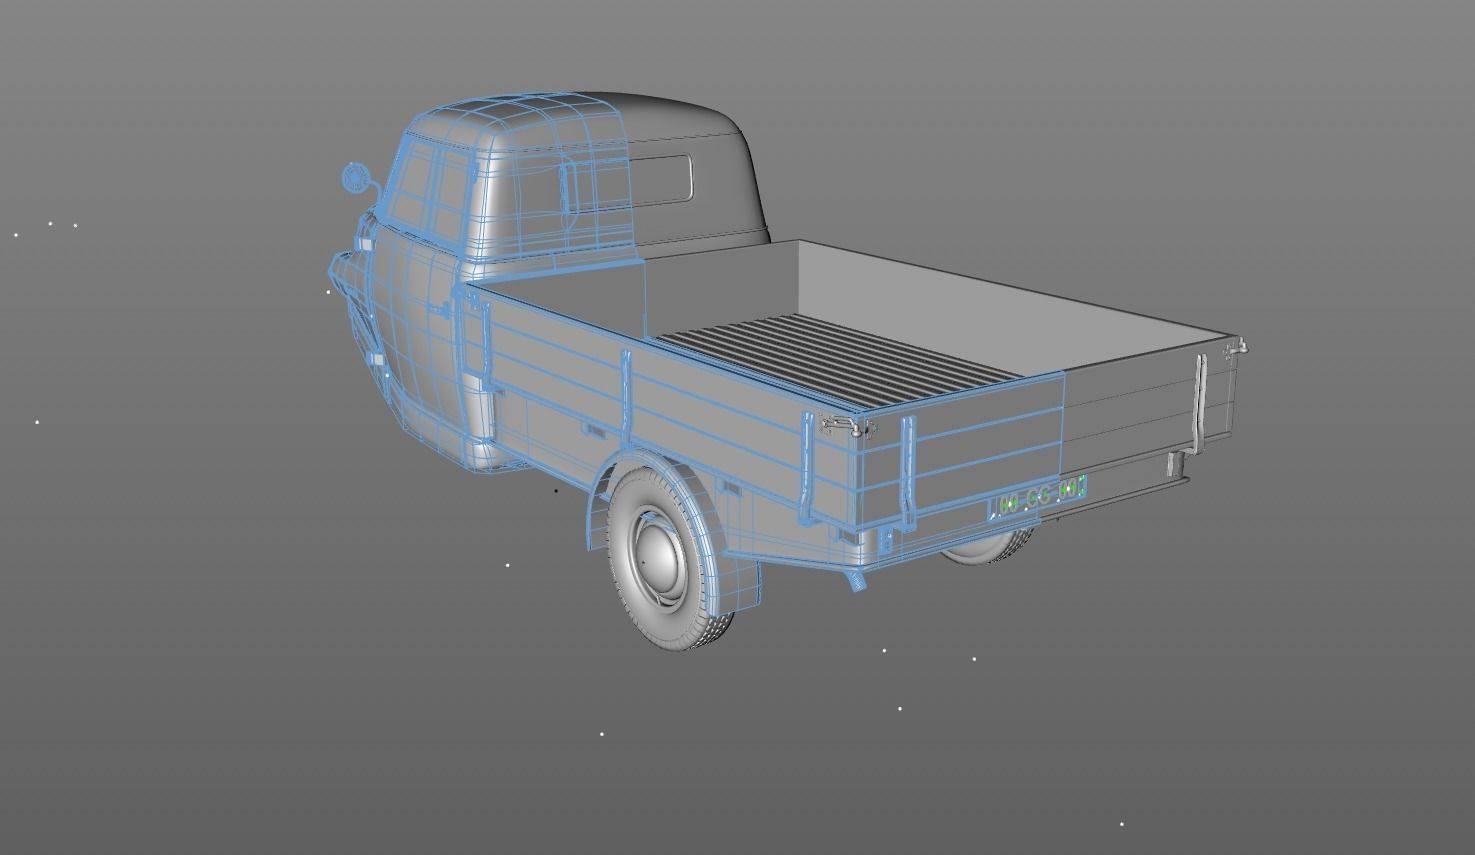Select the rear license plate reading 00-CG-00
The image size is (1475, 855).
click(1039, 497)
